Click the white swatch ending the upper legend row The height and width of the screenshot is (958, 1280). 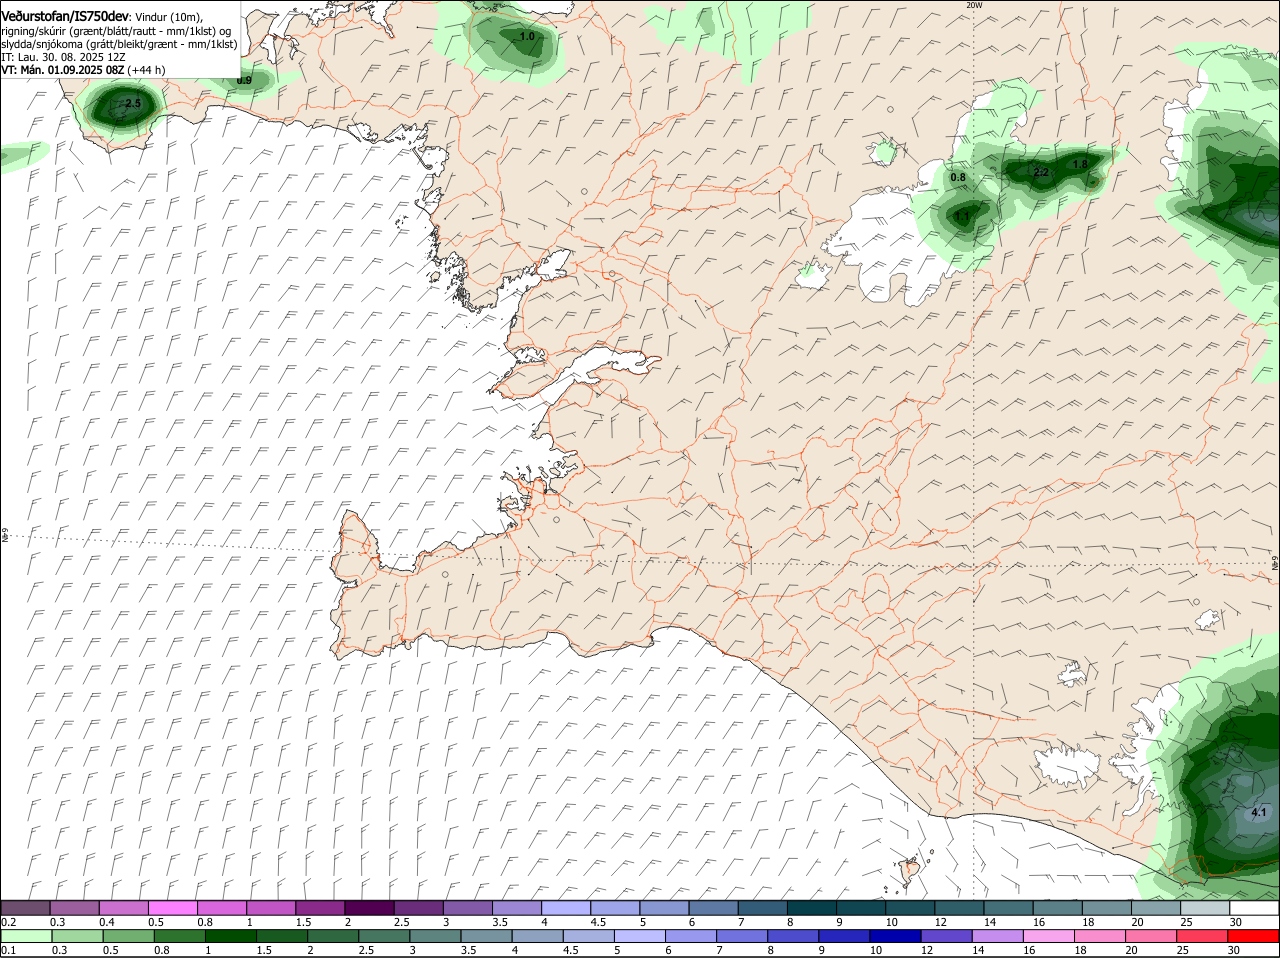click(x=1255, y=908)
